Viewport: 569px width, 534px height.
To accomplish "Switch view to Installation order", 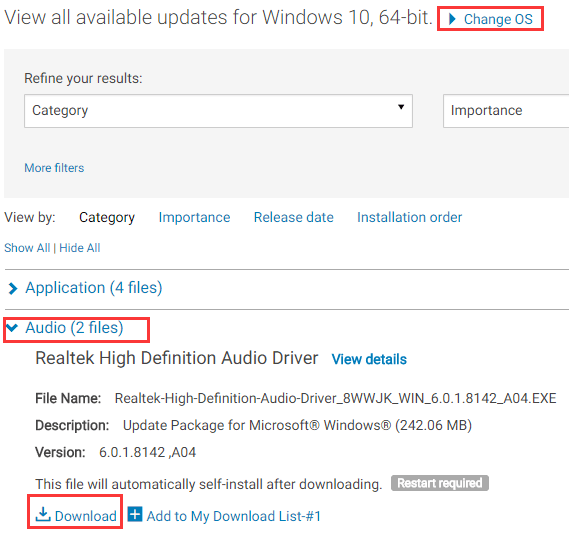I will 410,217.
